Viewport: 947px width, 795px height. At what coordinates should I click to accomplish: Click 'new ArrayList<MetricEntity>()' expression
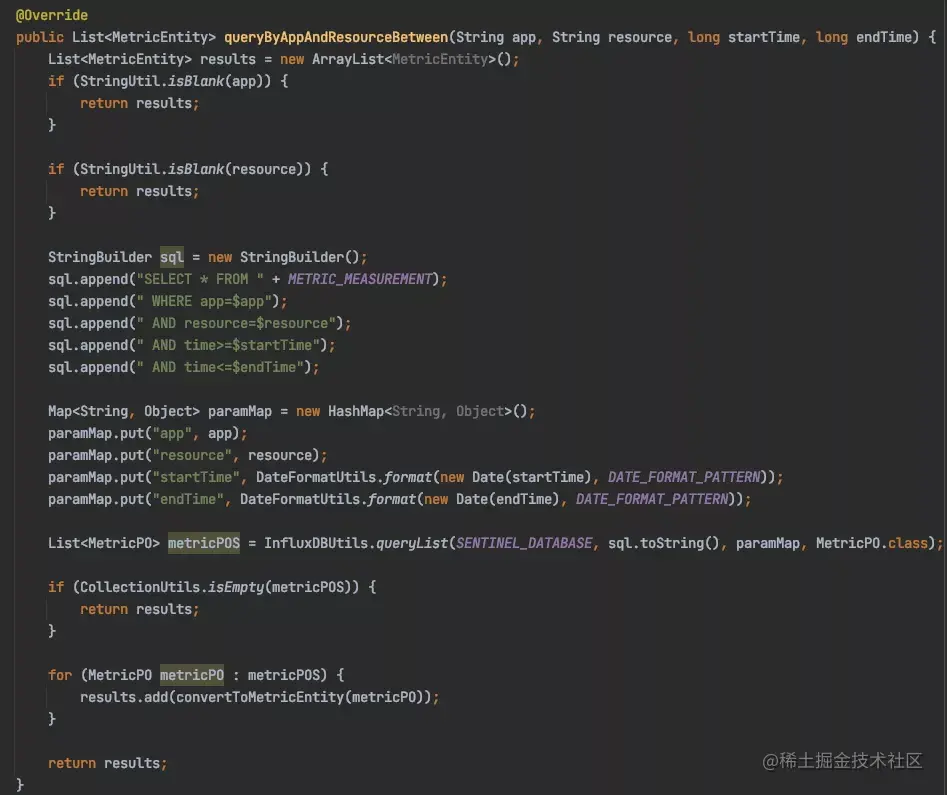[396, 59]
